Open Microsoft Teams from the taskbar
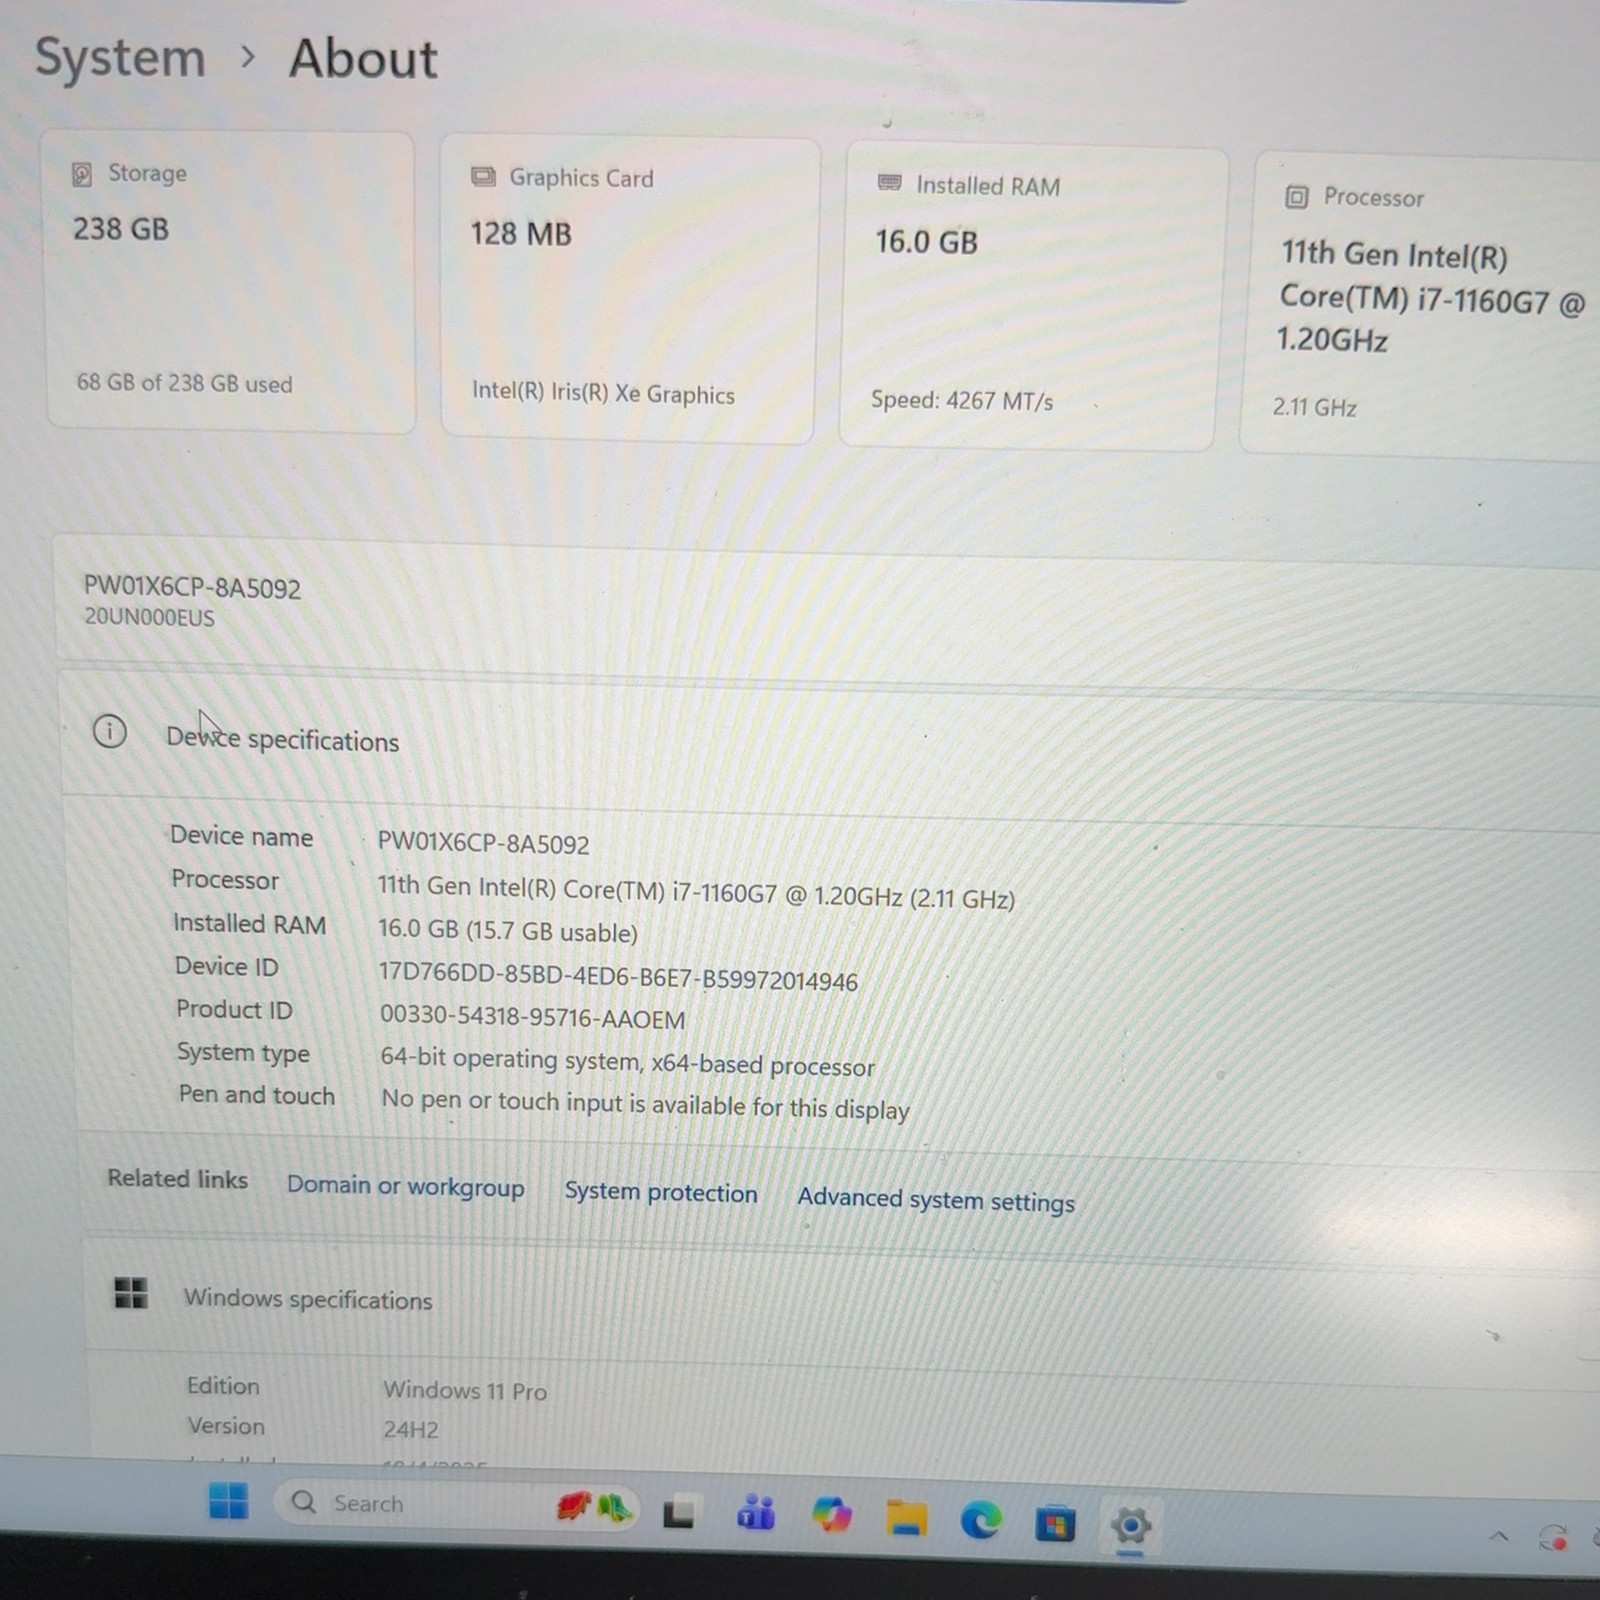Image resolution: width=1600 pixels, height=1600 pixels. (756, 1514)
